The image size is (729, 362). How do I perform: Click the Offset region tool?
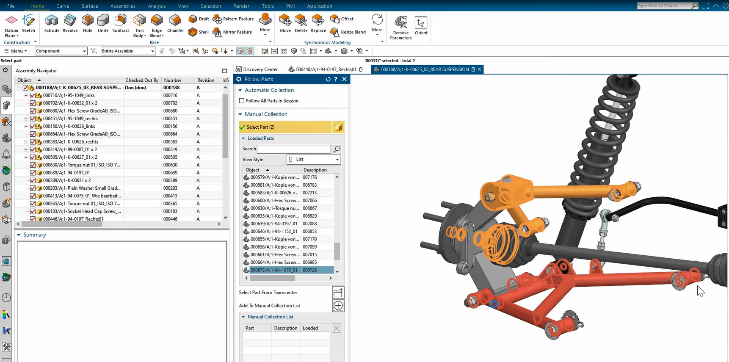[x=342, y=19]
